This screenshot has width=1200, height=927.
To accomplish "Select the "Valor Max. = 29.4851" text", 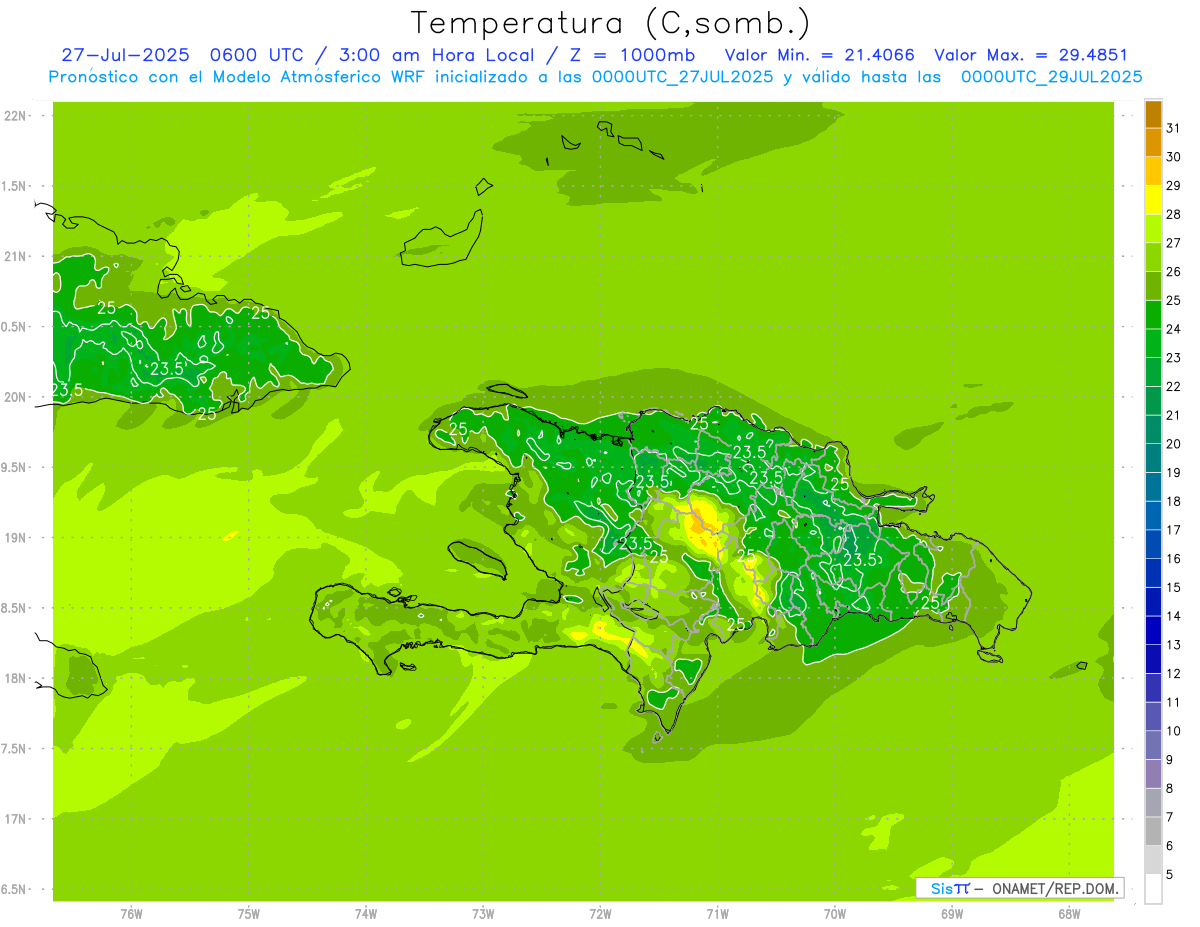I will tap(1030, 55).
